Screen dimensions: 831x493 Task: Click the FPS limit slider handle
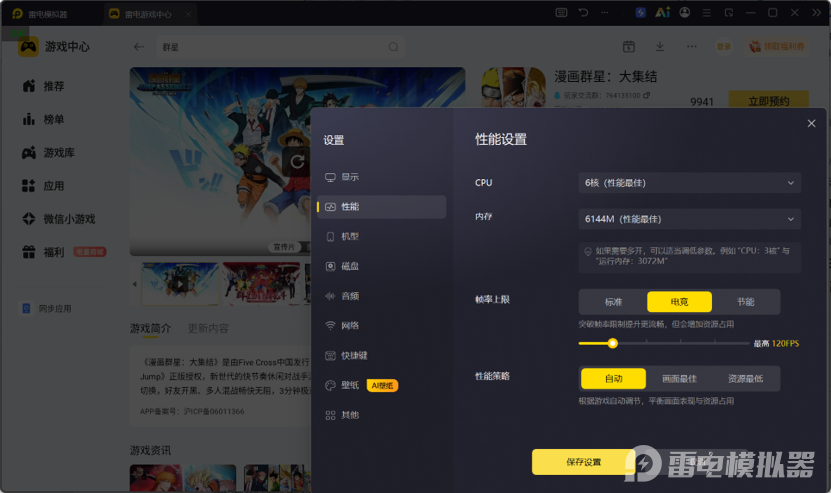pos(613,344)
